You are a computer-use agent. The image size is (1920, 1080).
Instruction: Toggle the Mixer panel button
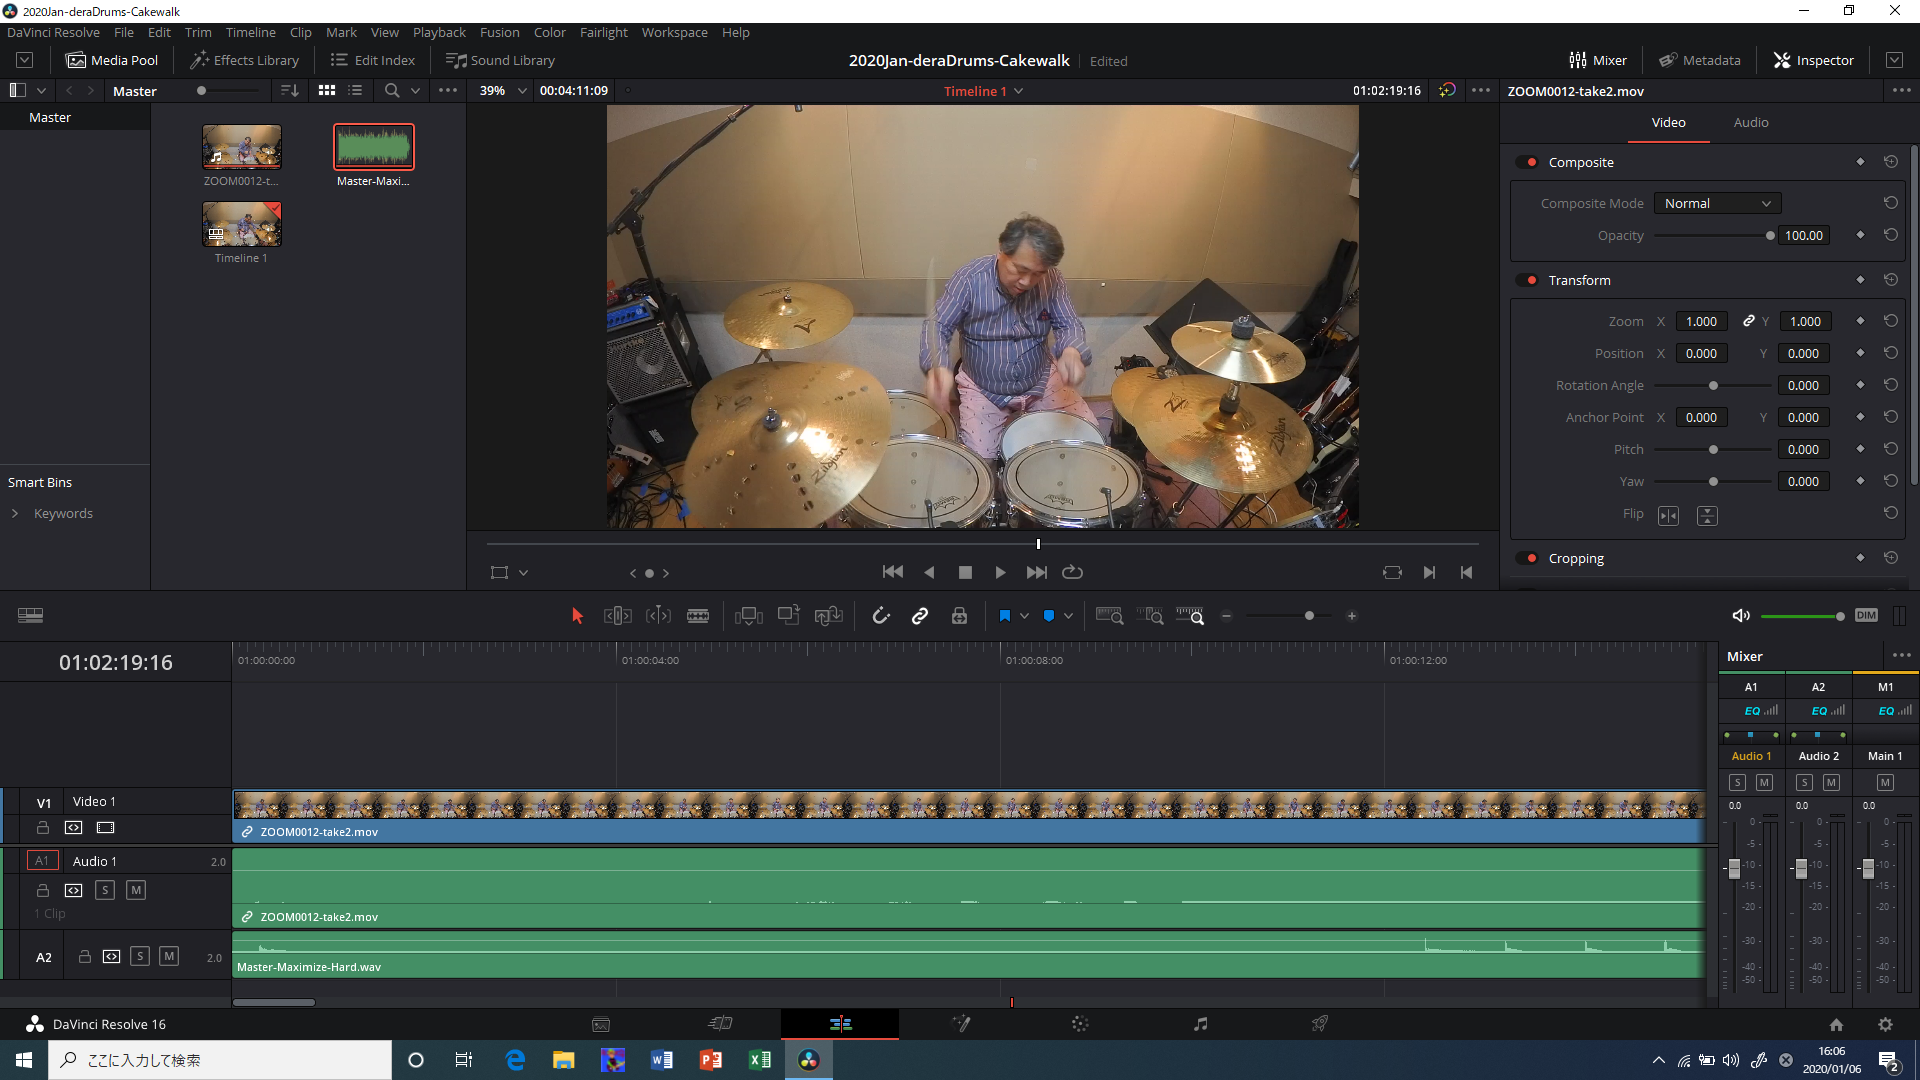(1598, 60)
